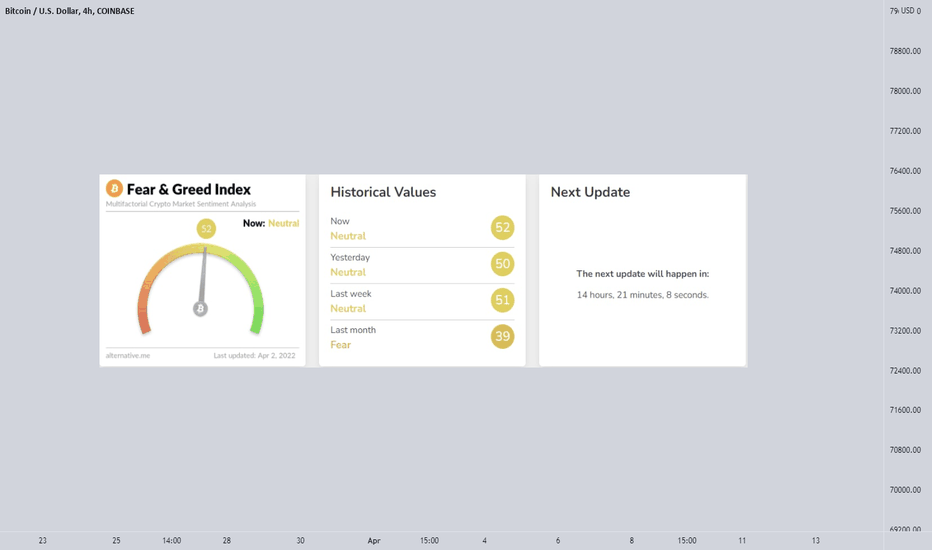The height and width of the screenshot is (550, 932).
Task: Click the Bitcoin / U.S. Dollar chart title
Action: 70,11
